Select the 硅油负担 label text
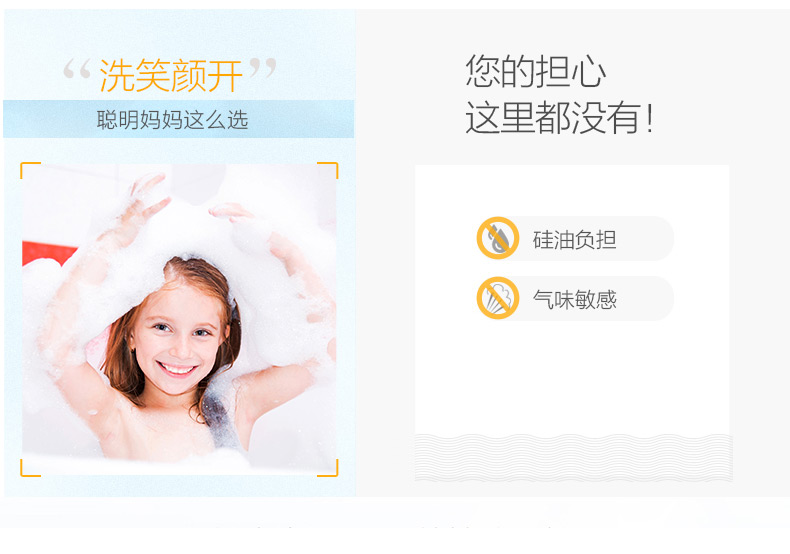 [x=574, y=240]
